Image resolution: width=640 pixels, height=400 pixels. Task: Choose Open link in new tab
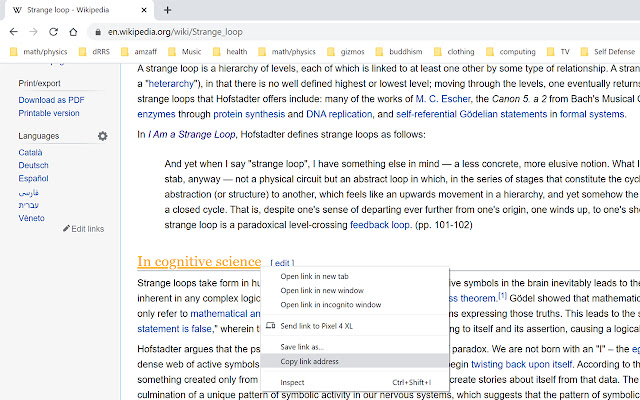tap(355, 276)
